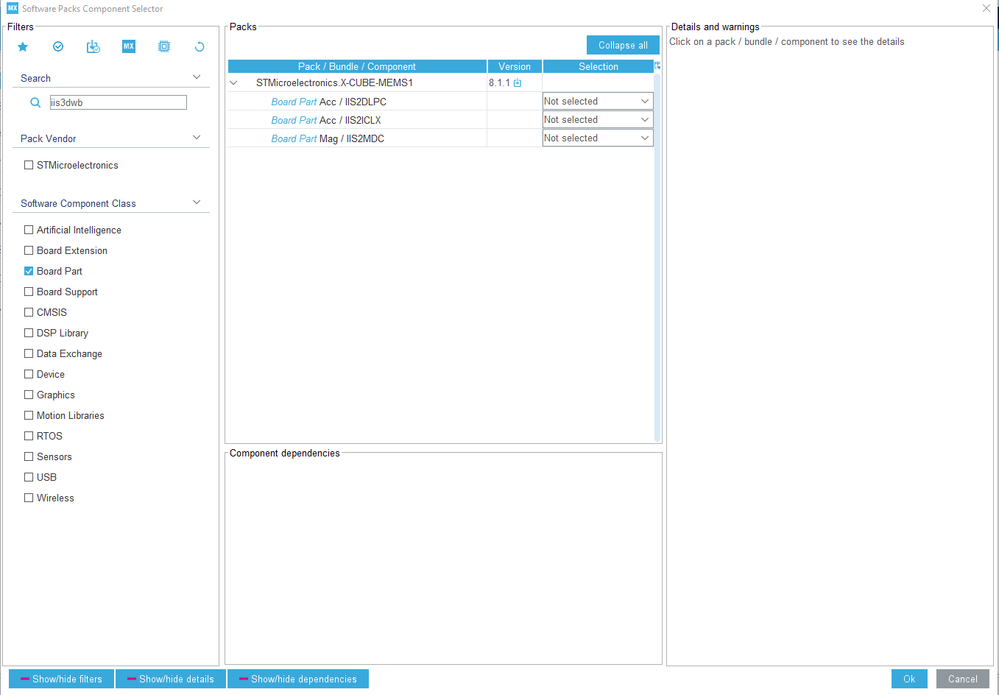Open selection dropdown for Mag / IIS2MDC
This screenshot has height=695, width=999.
tap(598, 138)
